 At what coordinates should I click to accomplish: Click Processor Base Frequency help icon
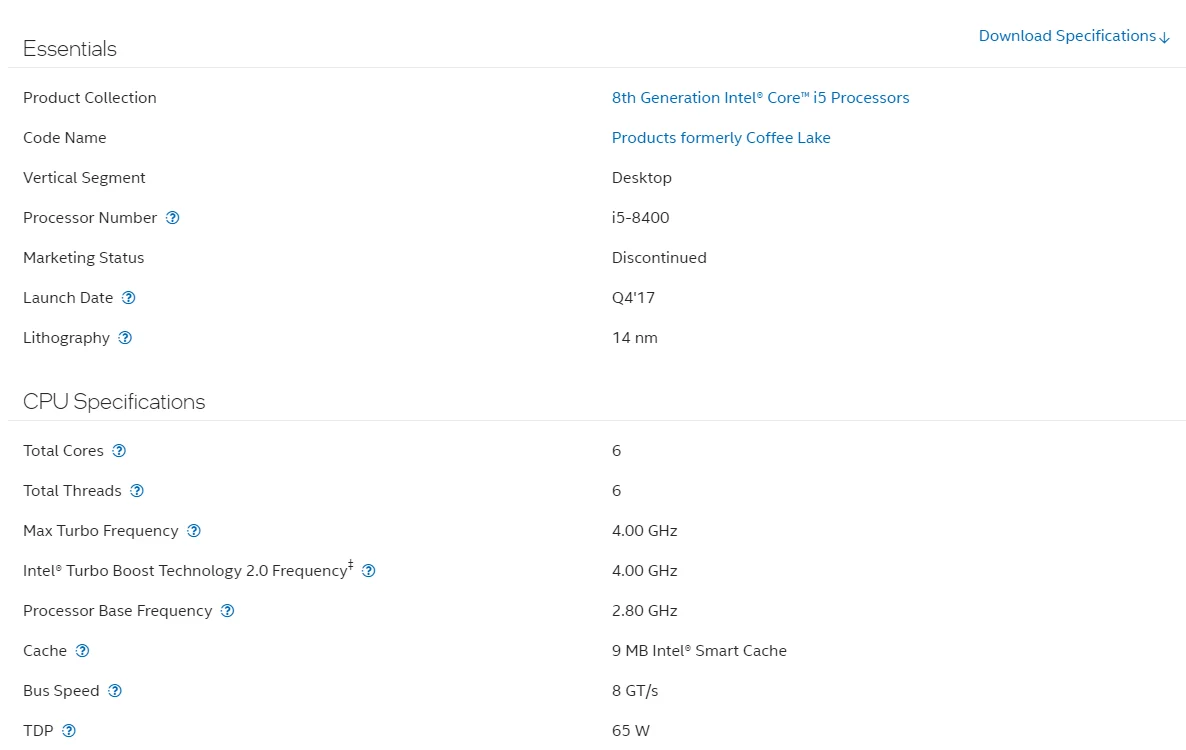click(x=228, y=611)
